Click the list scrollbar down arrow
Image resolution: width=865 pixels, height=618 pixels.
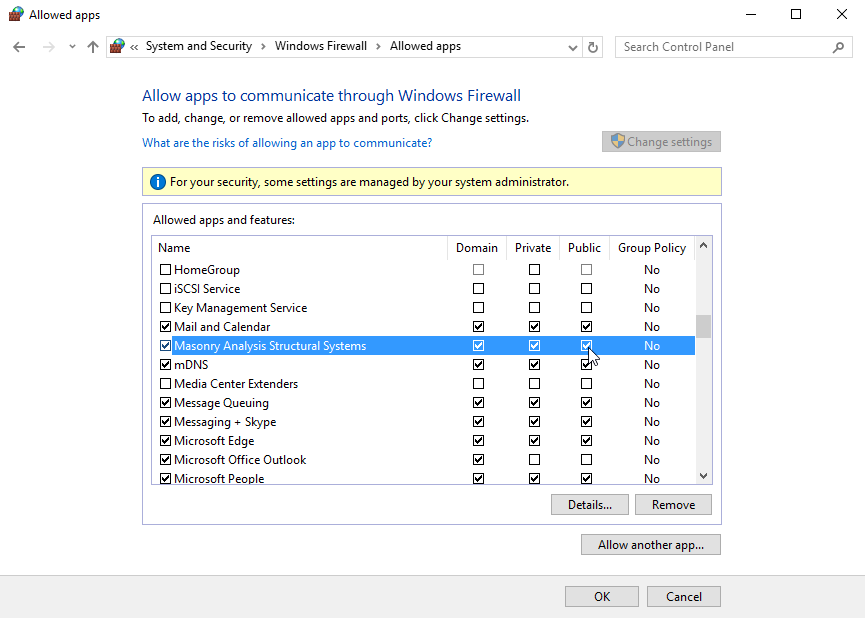(703, 476)
